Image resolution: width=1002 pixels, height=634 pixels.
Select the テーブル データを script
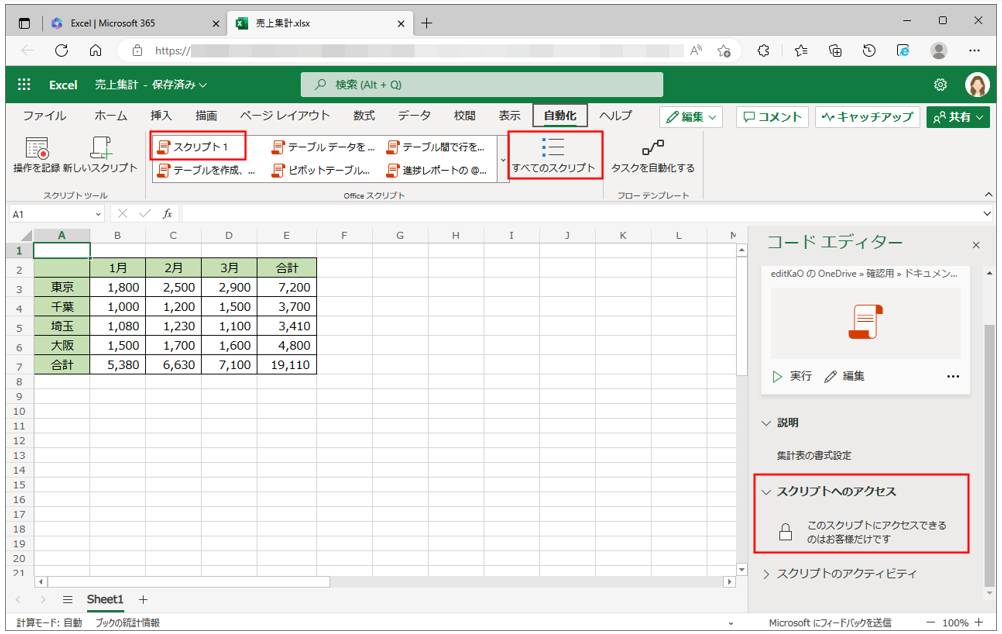pyautogui.click(x=323, y=147)
